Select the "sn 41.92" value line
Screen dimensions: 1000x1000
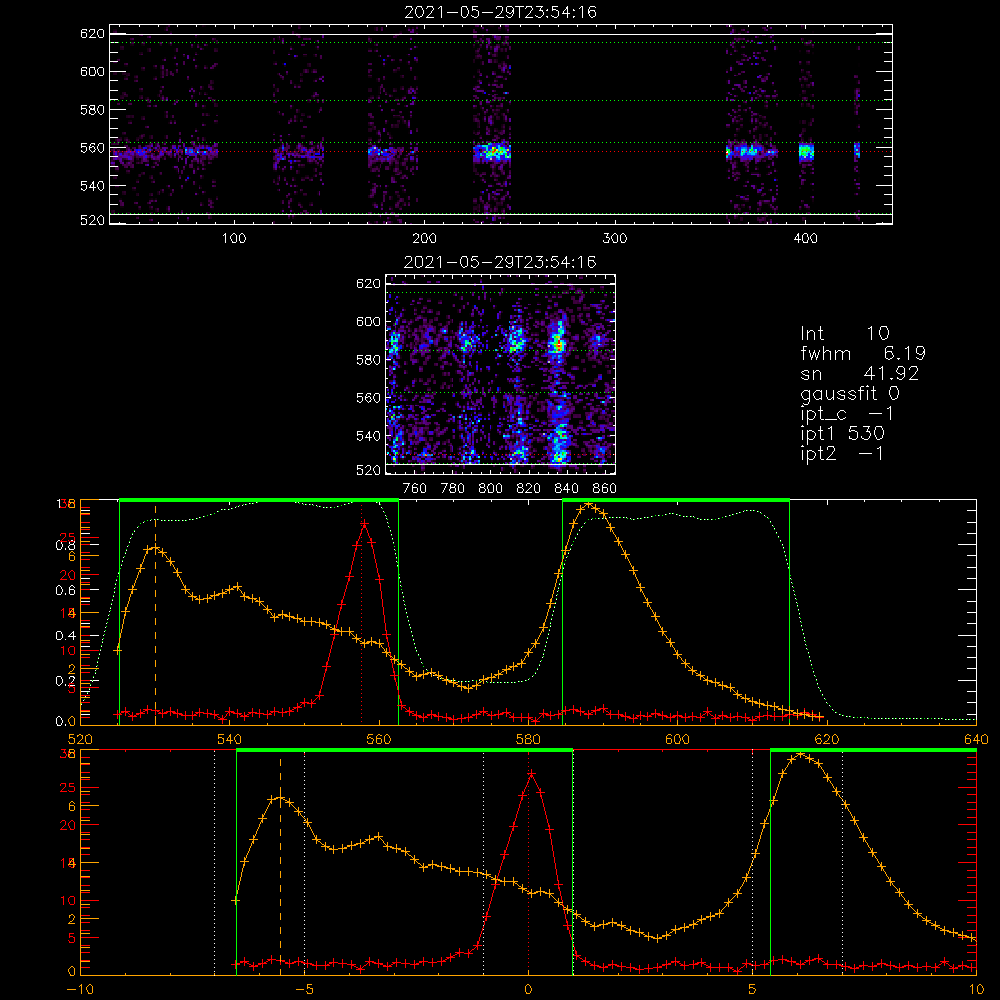pos(860,374)
